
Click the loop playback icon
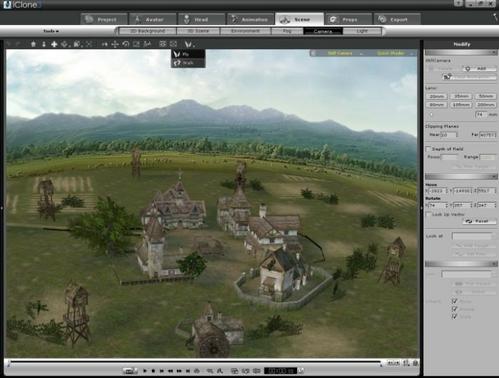pos(197,371)
